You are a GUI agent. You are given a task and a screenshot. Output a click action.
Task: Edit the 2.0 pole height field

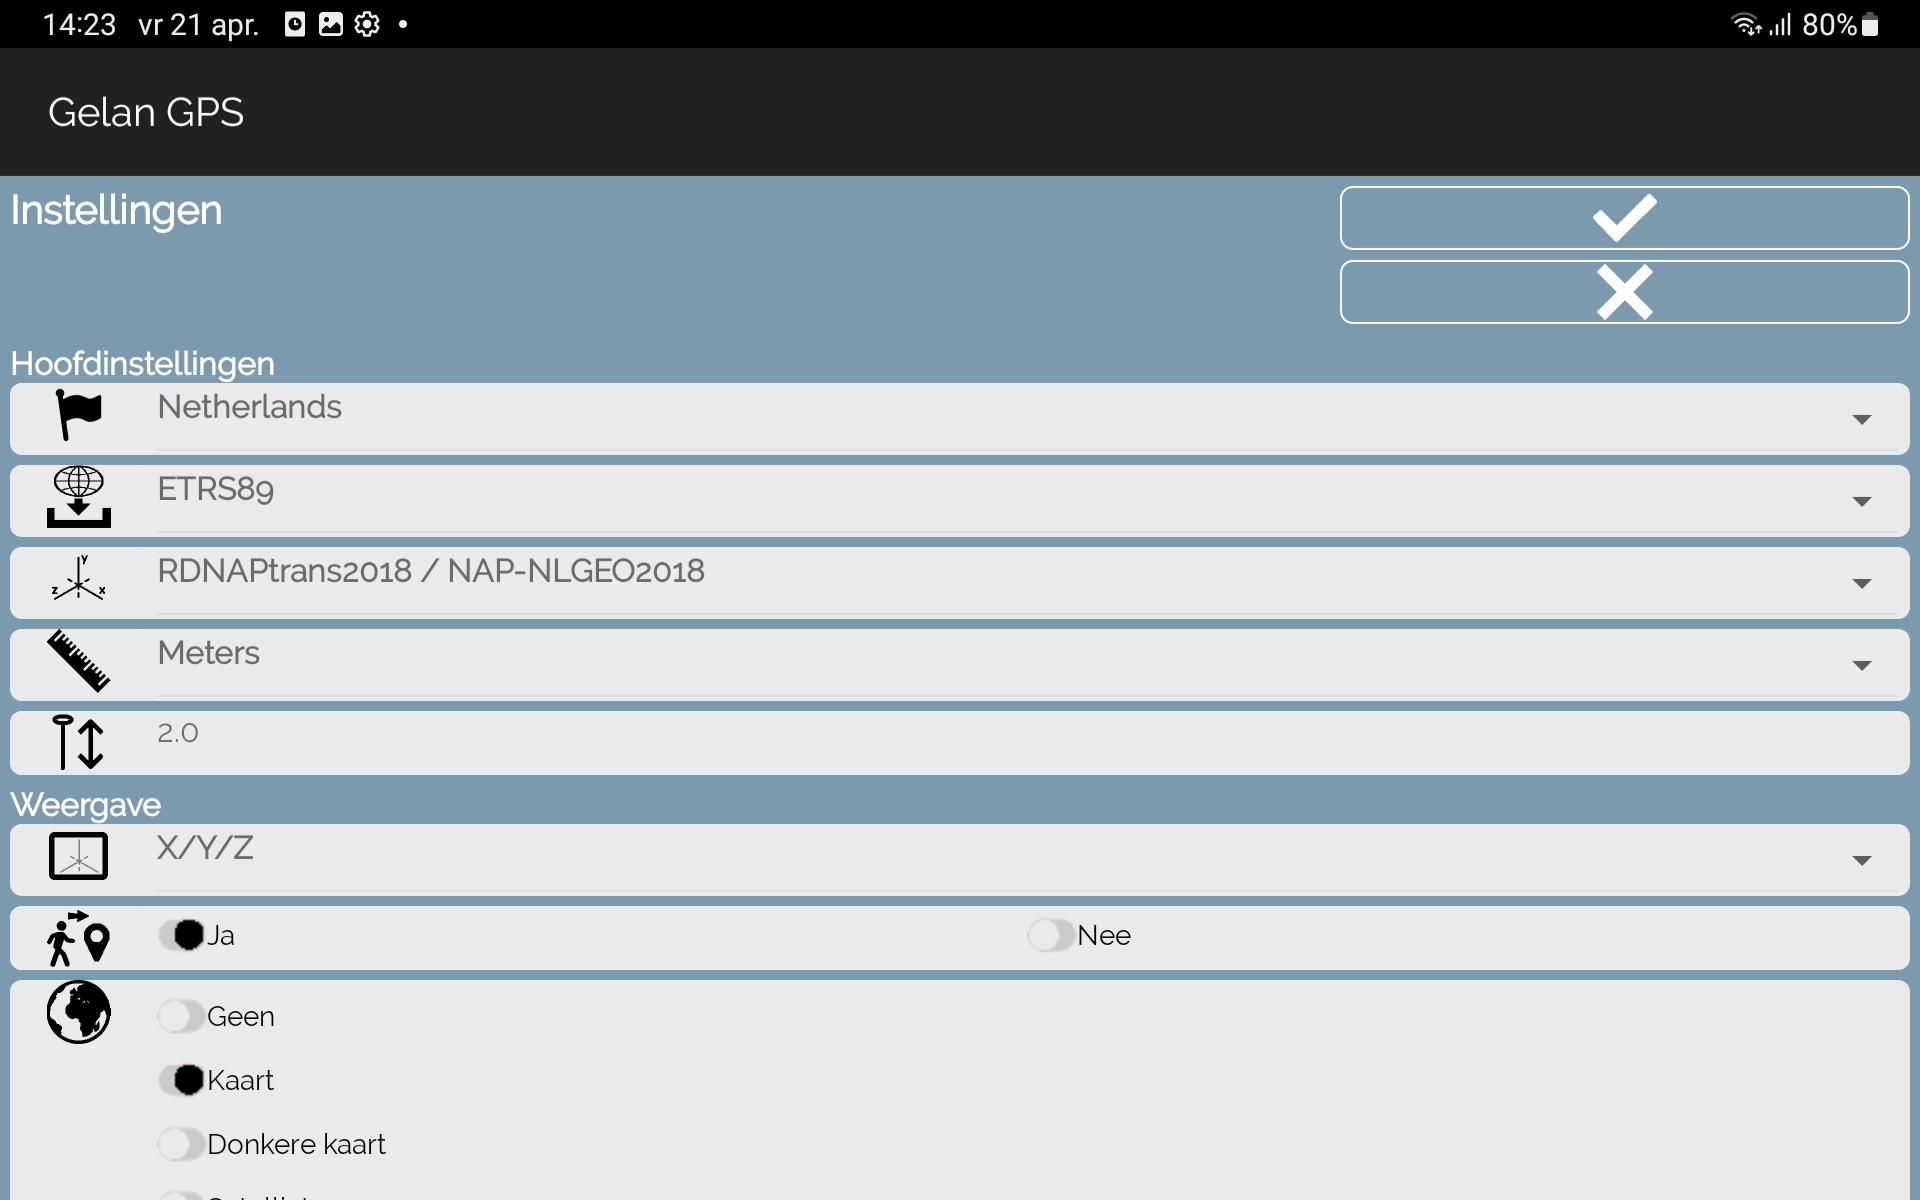[x=1029, y=743]
